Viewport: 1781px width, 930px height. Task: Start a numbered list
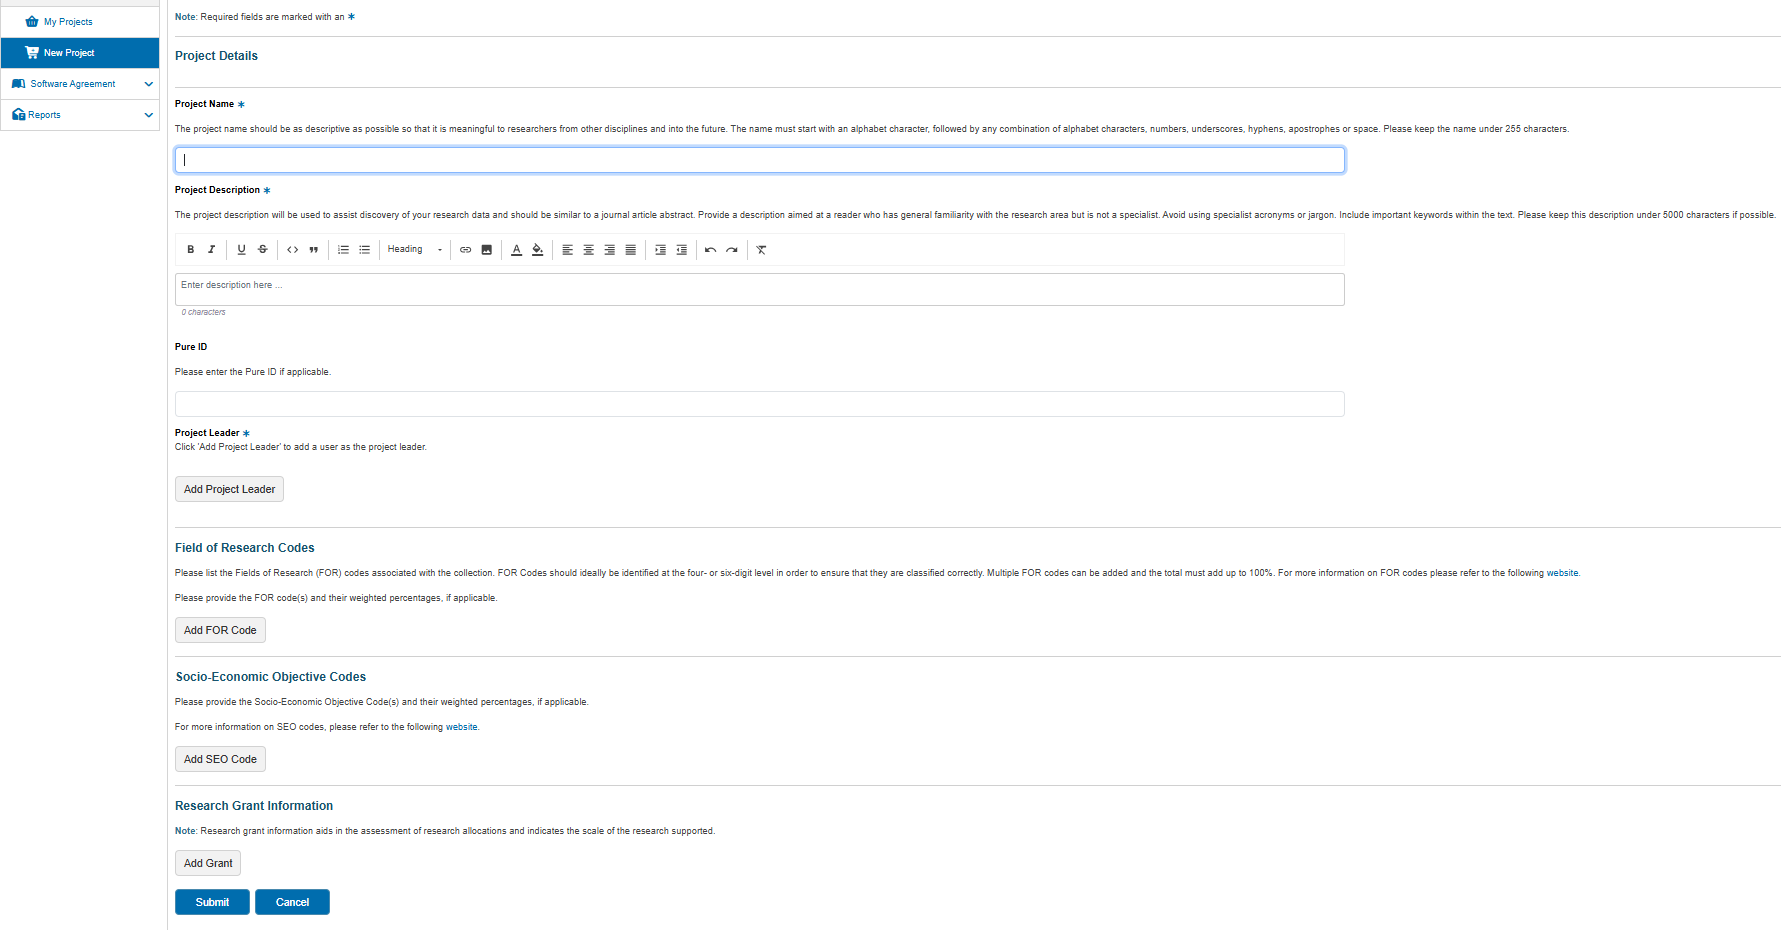[343, 250]
